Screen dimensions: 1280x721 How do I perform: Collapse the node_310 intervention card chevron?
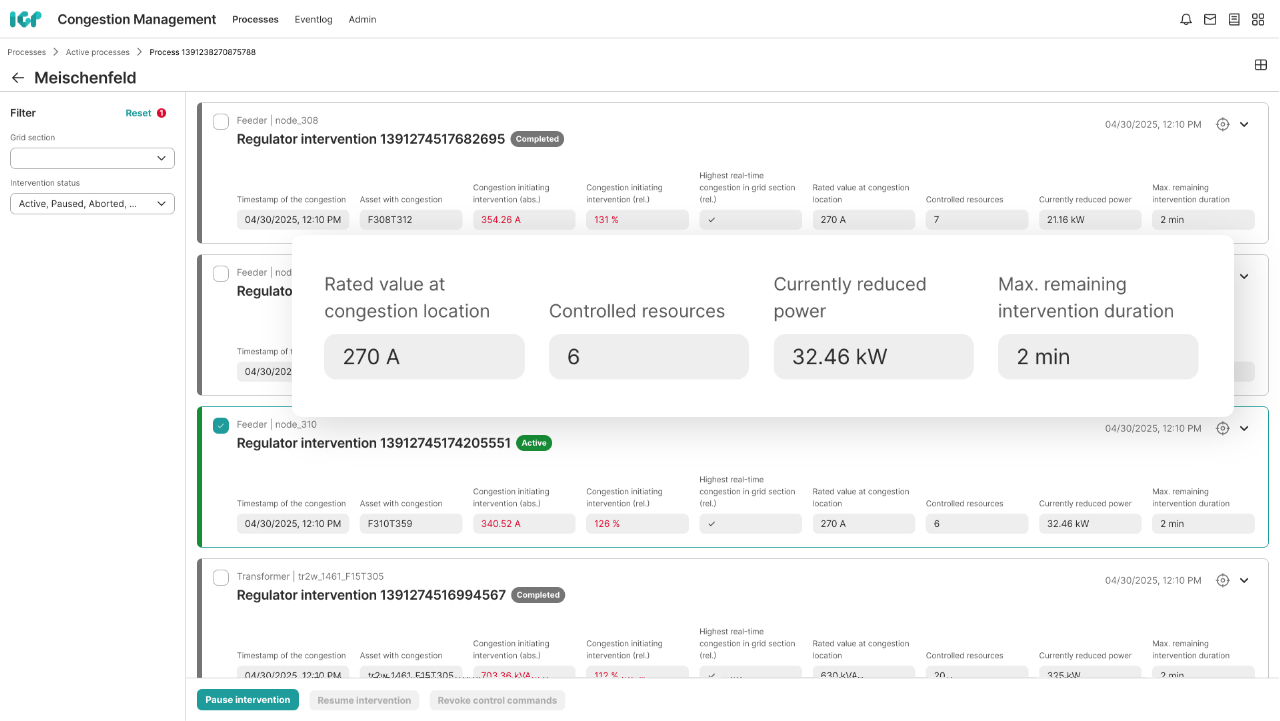coord(1244,428)
